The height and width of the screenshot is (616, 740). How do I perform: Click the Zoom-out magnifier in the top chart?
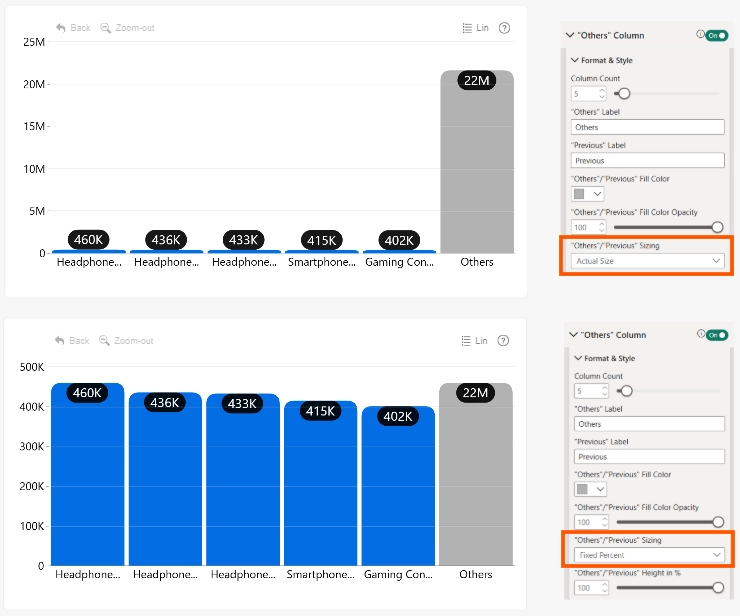point(105,28)
